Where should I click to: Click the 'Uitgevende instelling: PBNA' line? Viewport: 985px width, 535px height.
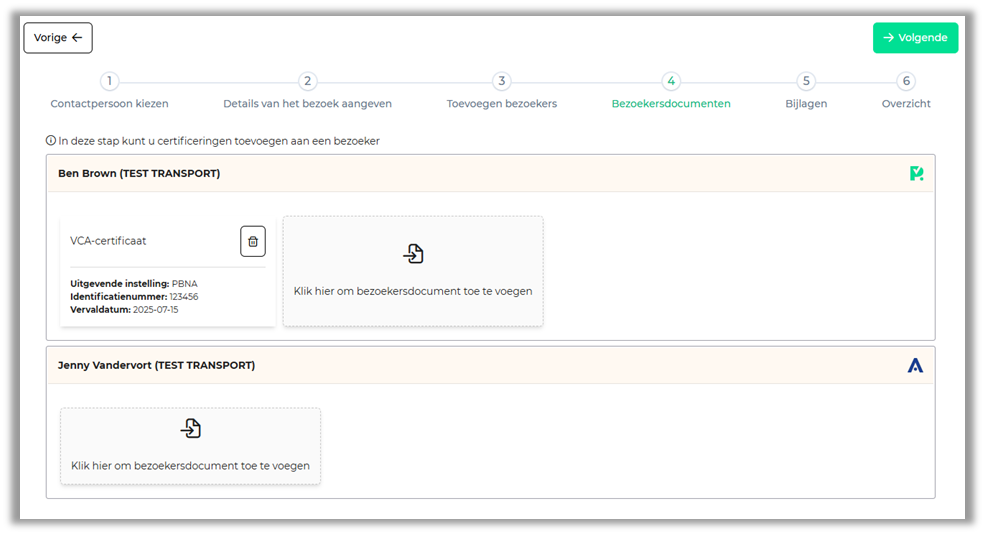click(134, 284)
